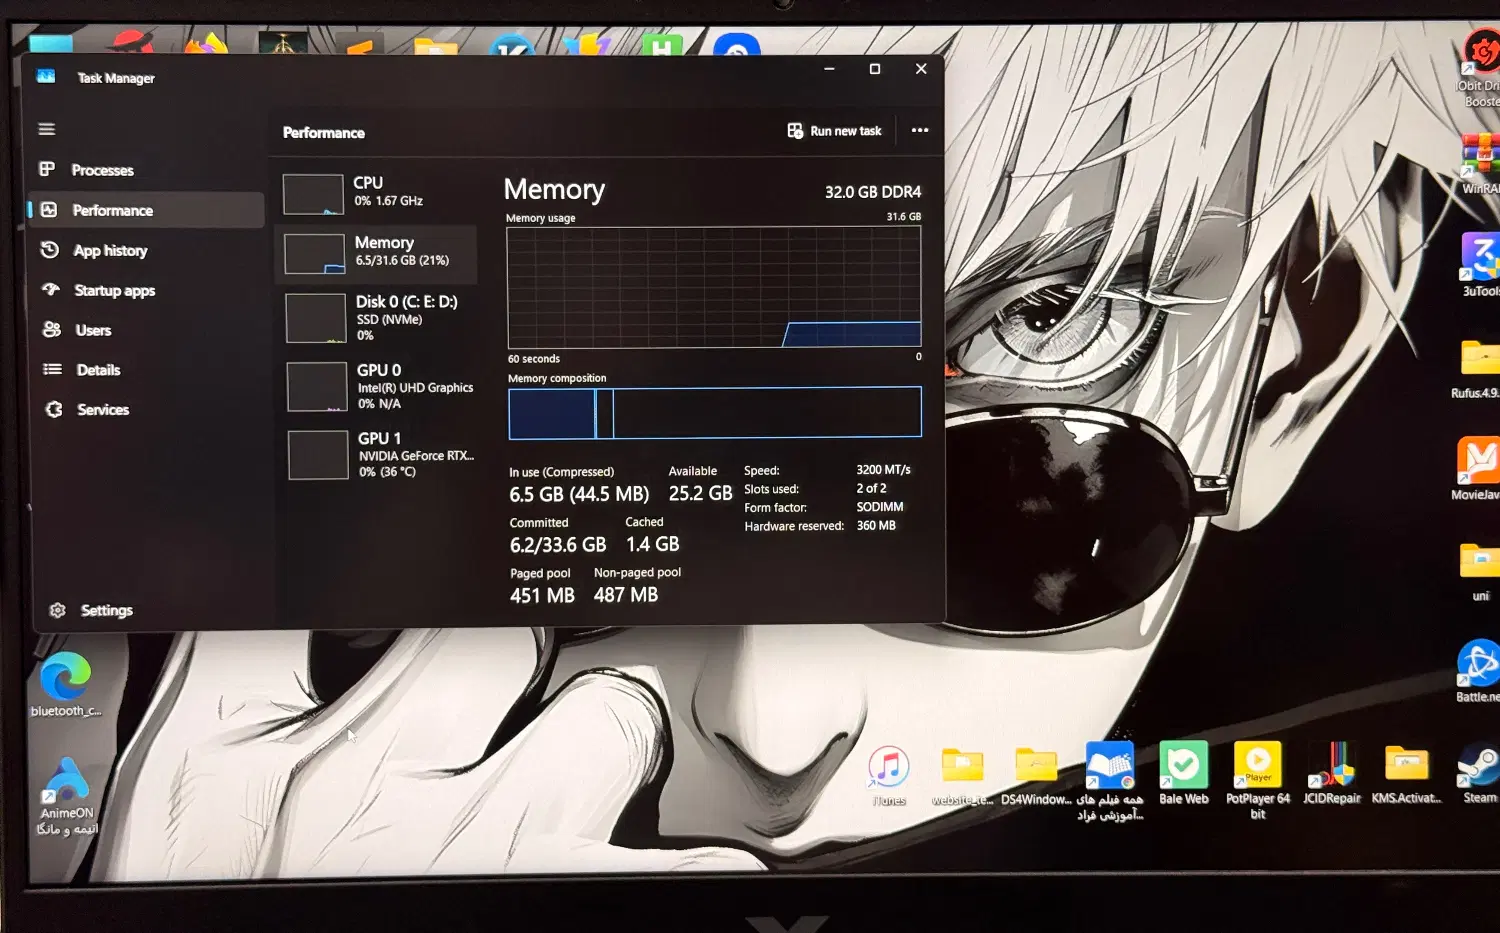Viewport: 1500px width, 933px height.
Task: Select the Bale Web desktop icon
Action: [1184, 774]
